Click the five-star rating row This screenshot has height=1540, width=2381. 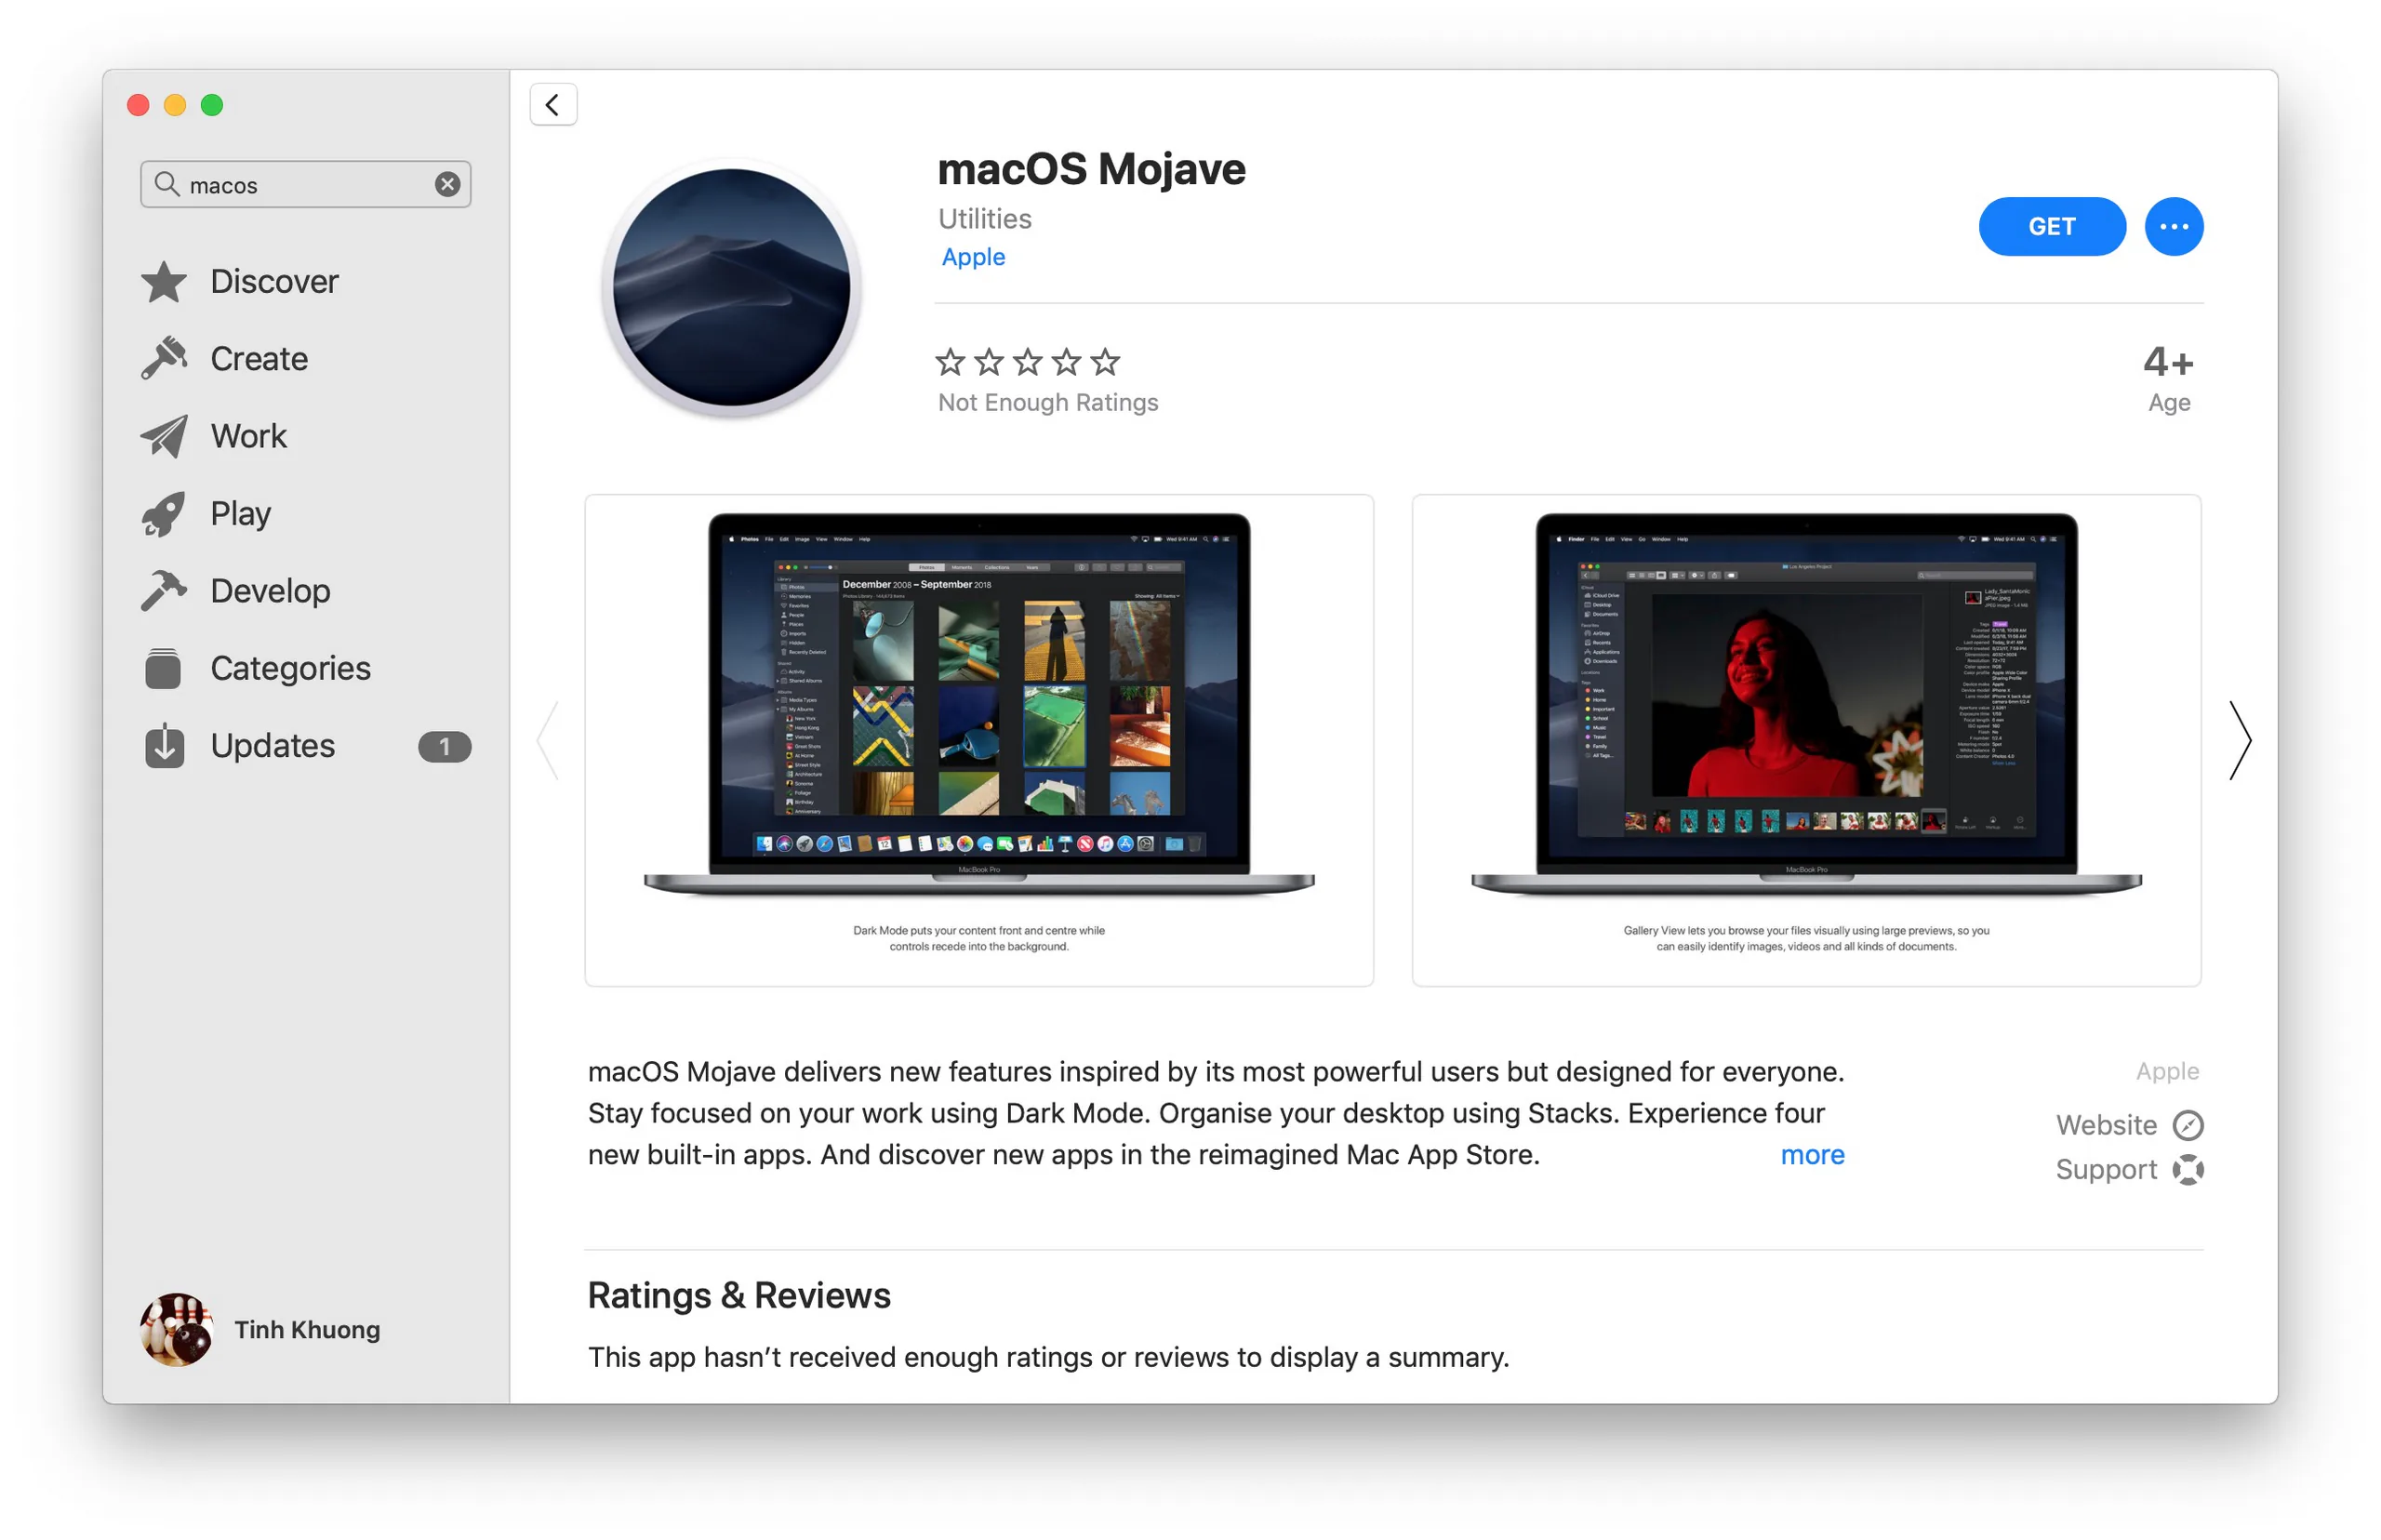(1027, 361)
